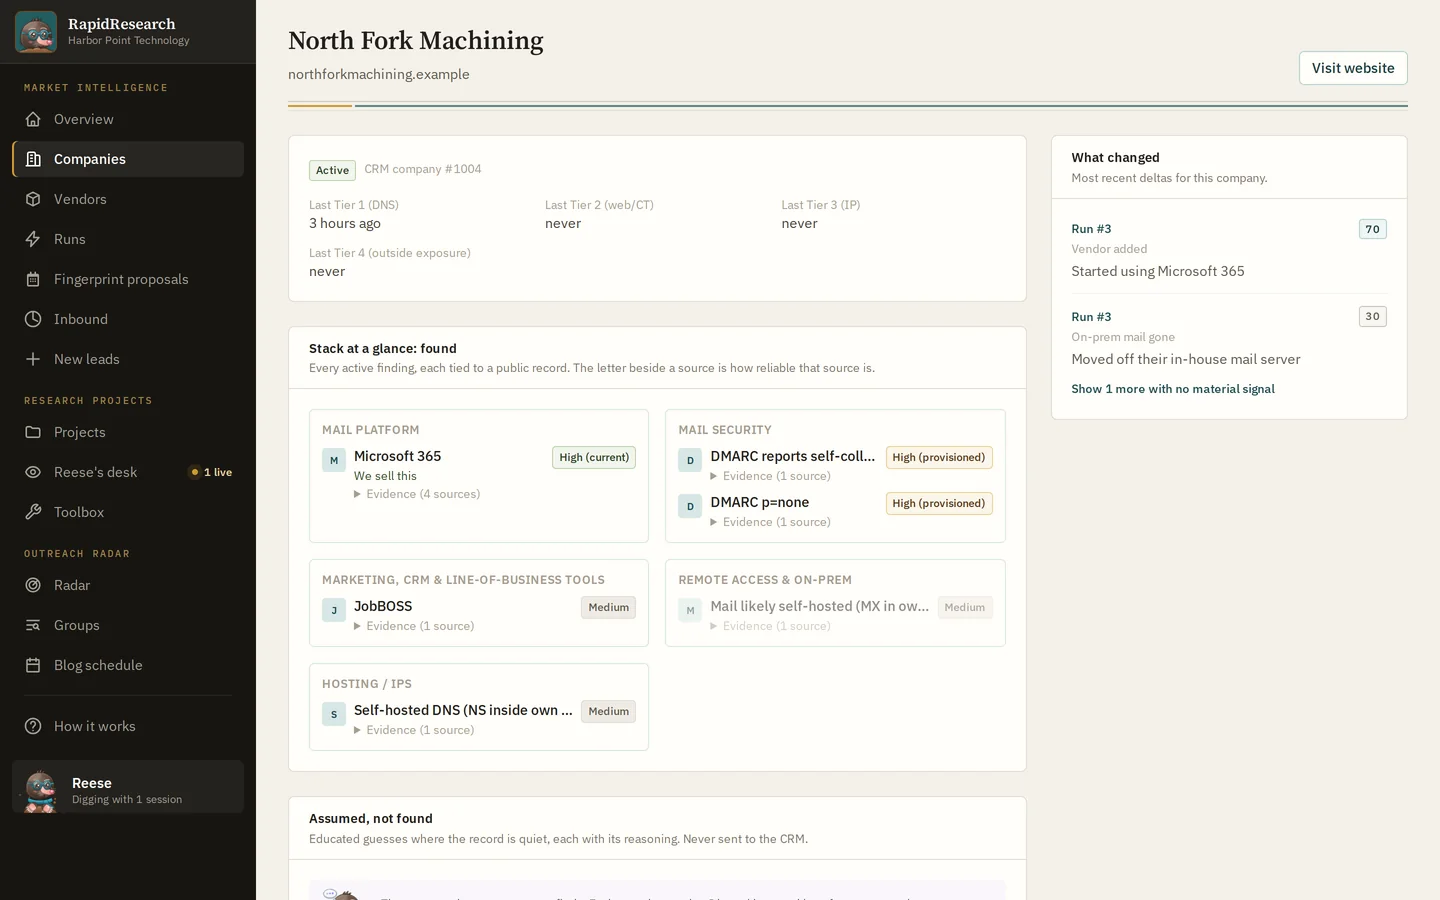Click score badge 30 for Run #3
Screen dimensions: 1440x900
(1372, 316)
